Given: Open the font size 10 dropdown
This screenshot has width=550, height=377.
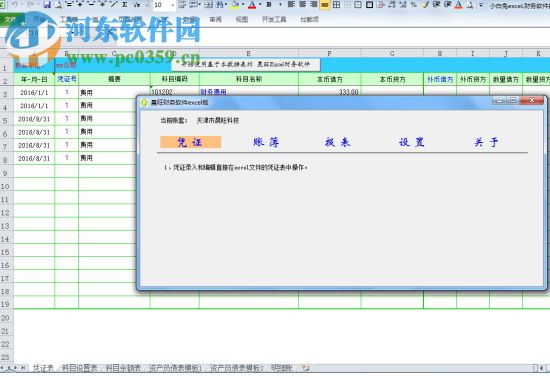Looking at the screenshot, I should click(x=173, y=5).
